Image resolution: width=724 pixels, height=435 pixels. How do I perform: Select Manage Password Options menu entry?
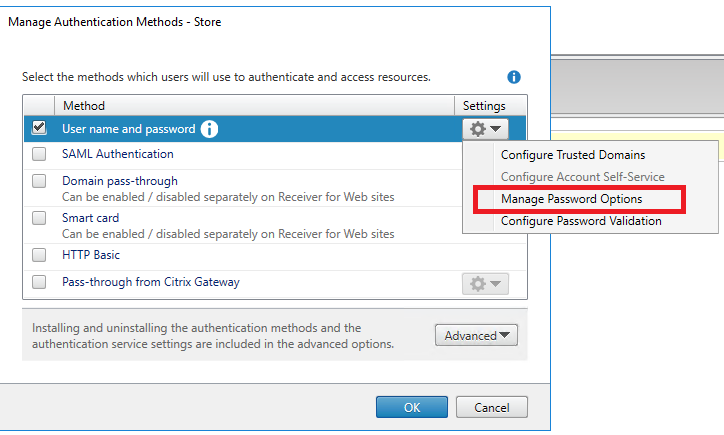click(x=571, y=199)
